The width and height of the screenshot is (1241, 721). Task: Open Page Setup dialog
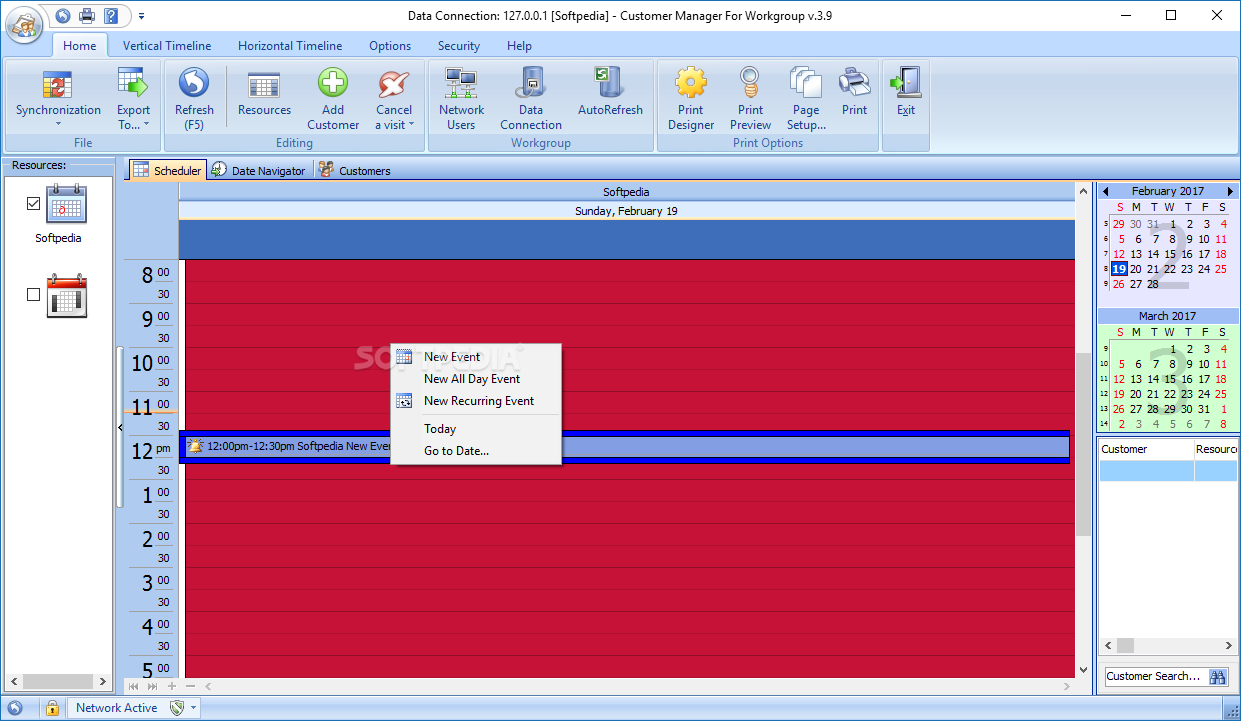pyautogui.click(x=806, y=98)
